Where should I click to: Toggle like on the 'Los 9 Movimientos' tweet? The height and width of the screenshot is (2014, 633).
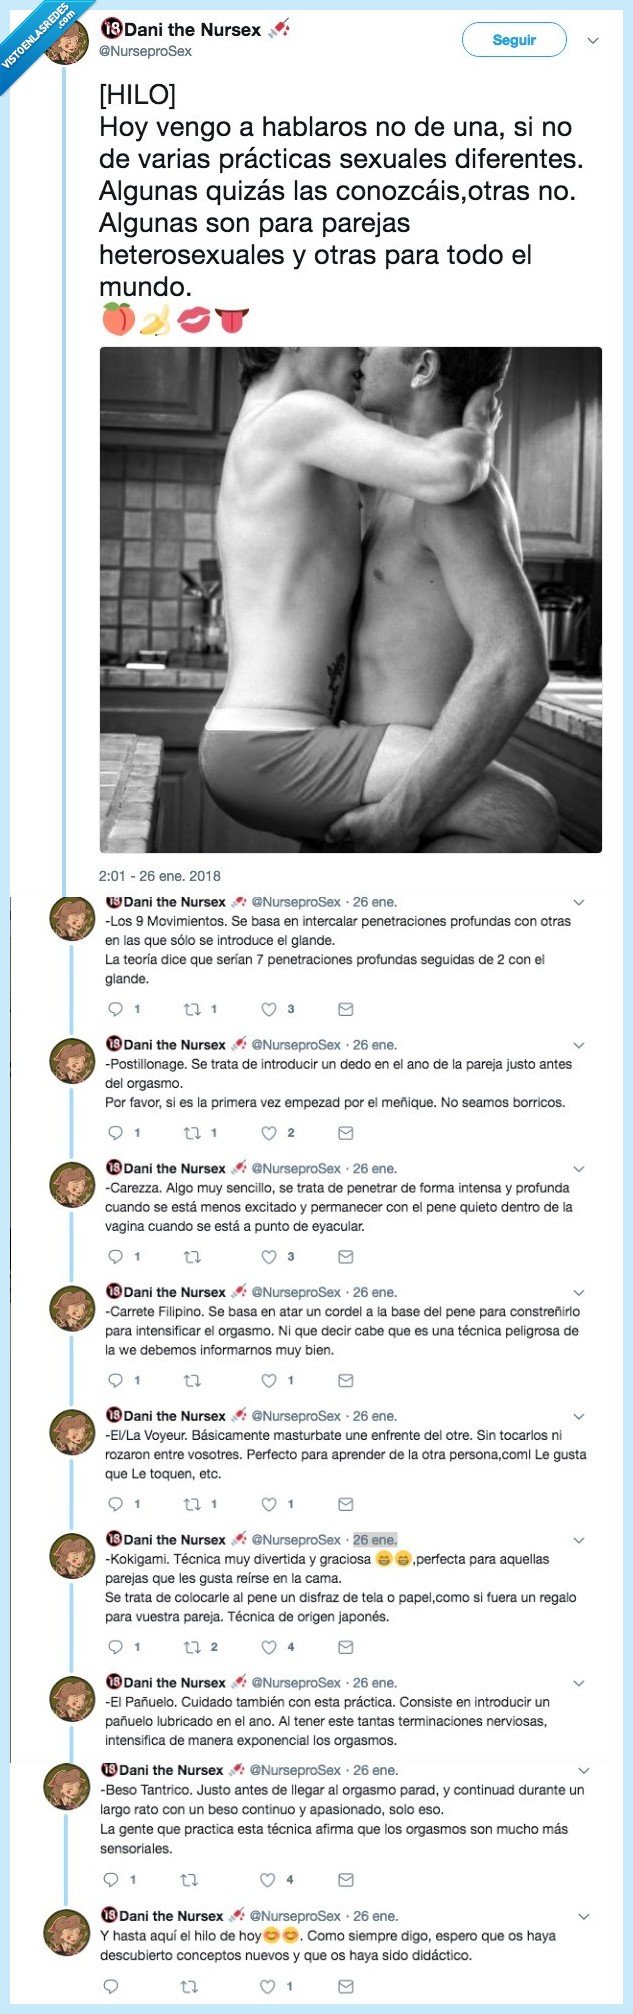[268, 1009]
